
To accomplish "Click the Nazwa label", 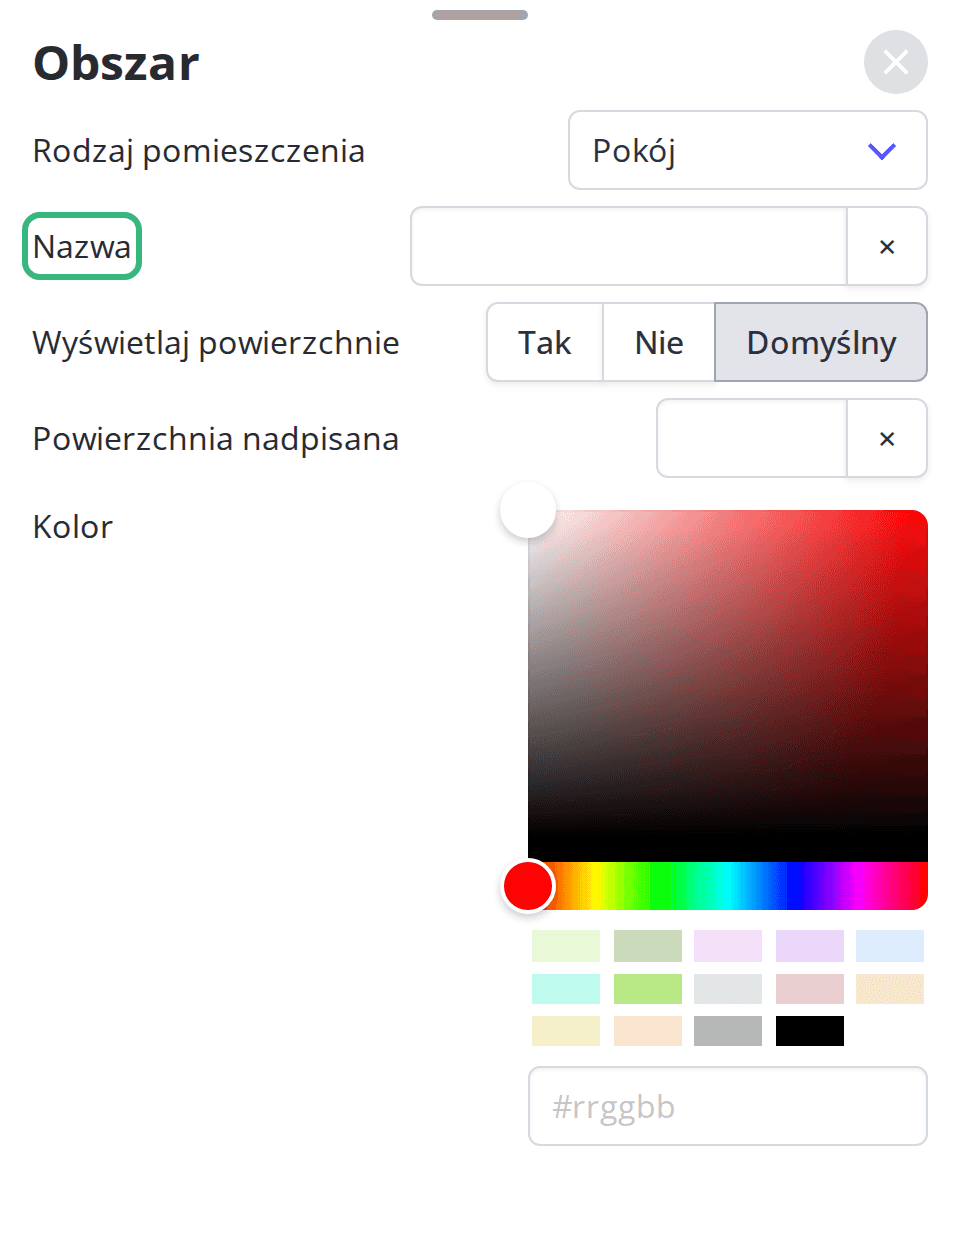I will (x=82, y=246).
